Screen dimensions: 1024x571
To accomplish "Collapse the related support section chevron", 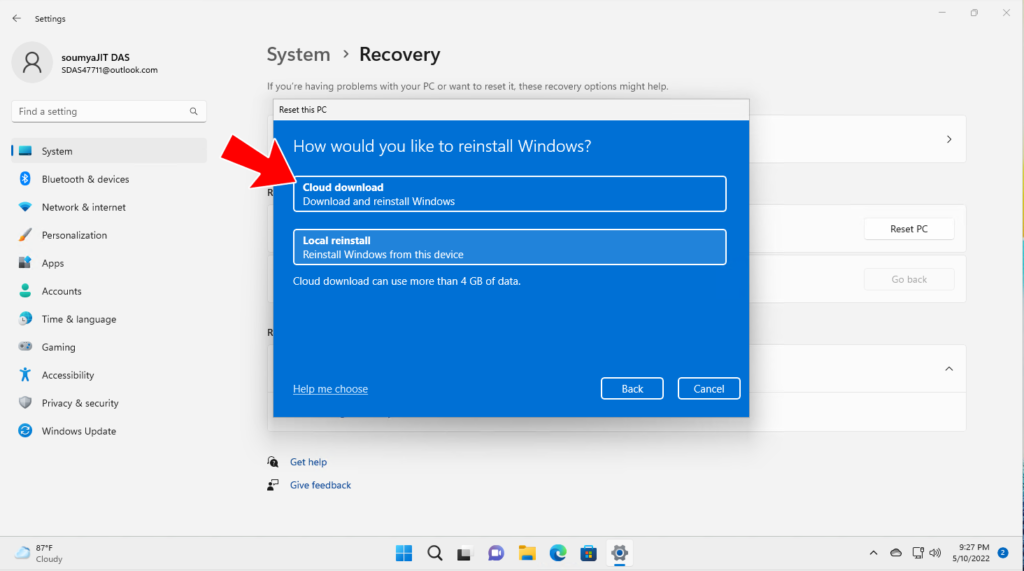I will tap(949, 369).
